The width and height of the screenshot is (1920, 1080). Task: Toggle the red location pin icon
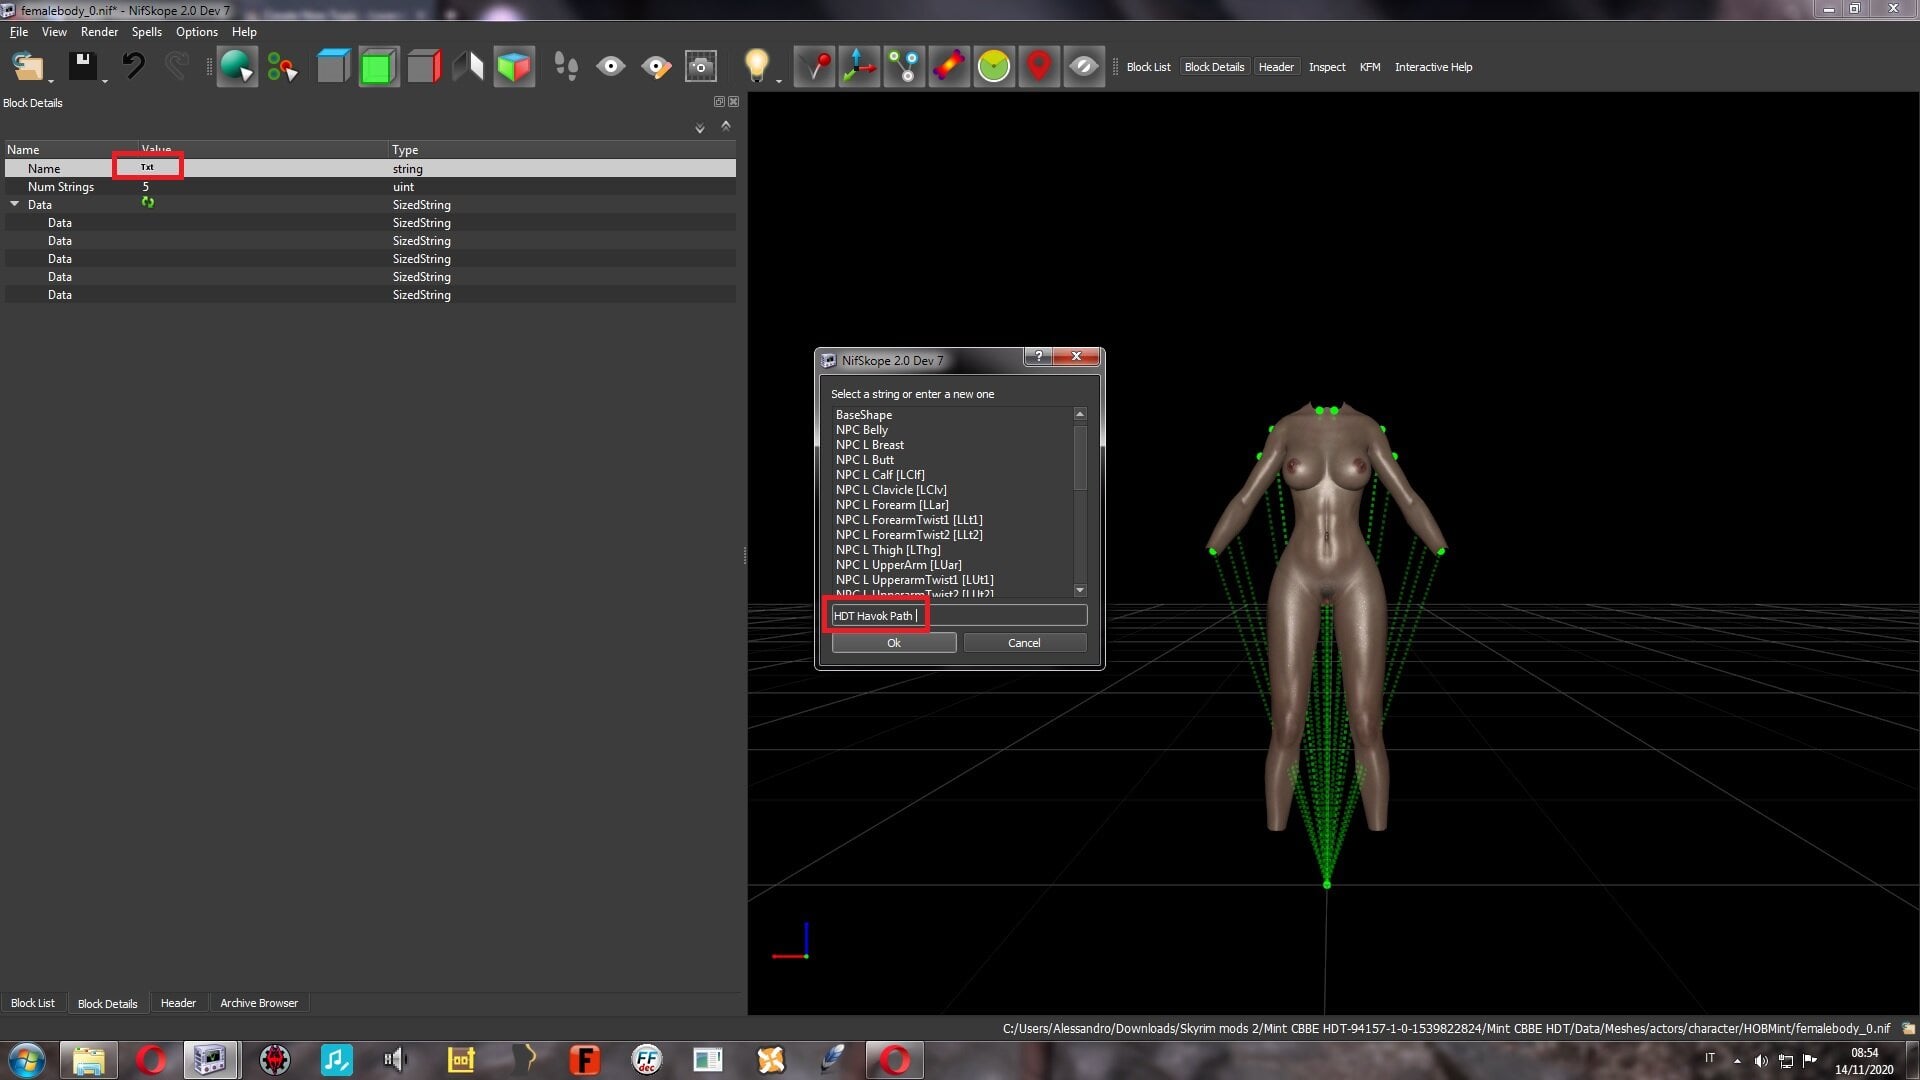pyautogui.click(x=1039, y=67)
